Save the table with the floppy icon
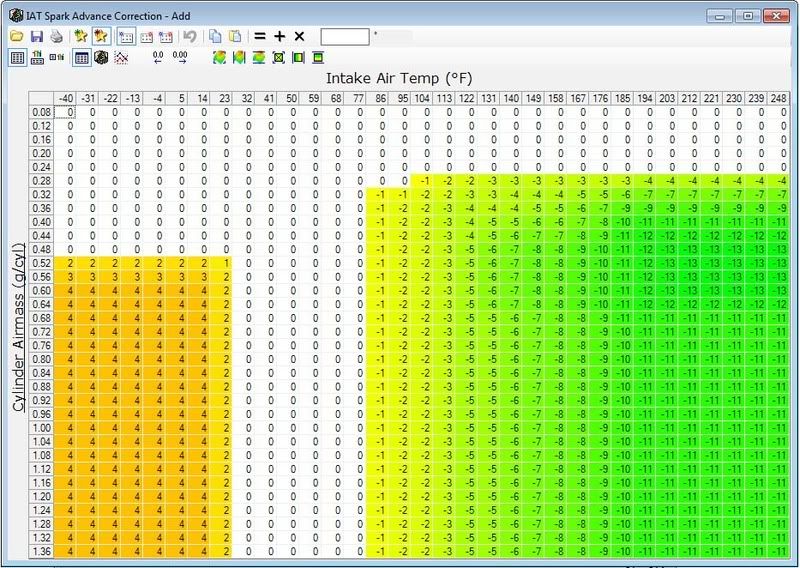This screenshot has height=568, width=800. pyautogui.click(x=37, y=36)
